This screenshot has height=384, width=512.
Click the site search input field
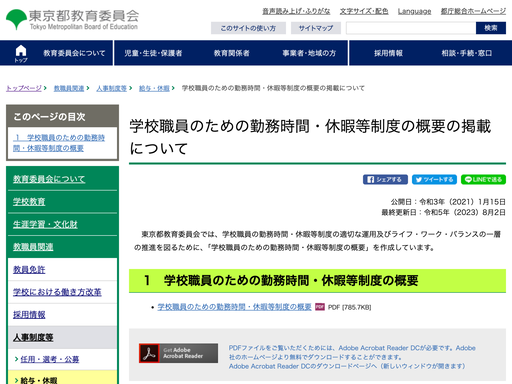[411, 28]
